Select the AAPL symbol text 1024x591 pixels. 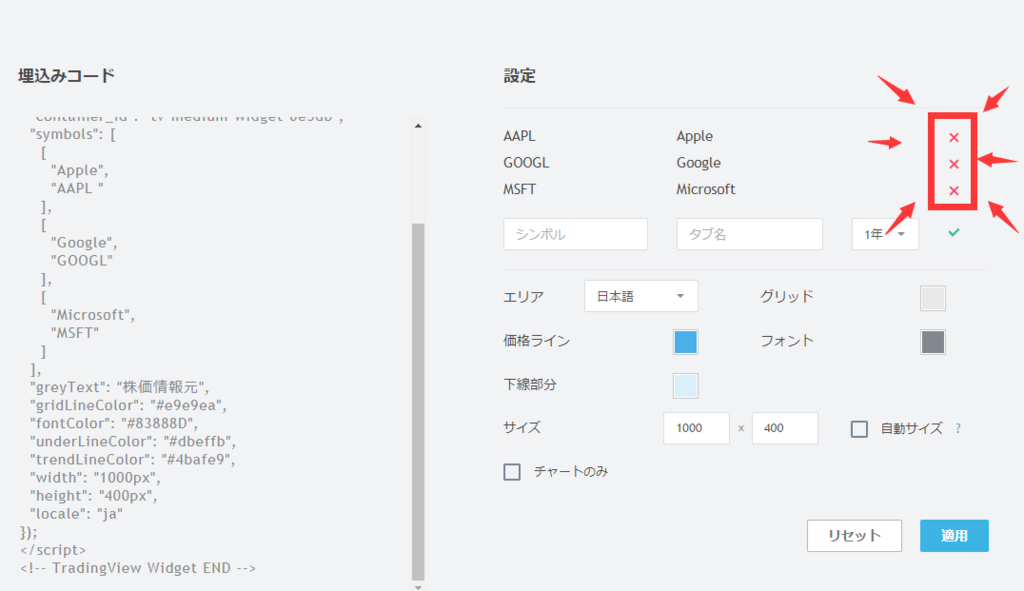point(519,136)
